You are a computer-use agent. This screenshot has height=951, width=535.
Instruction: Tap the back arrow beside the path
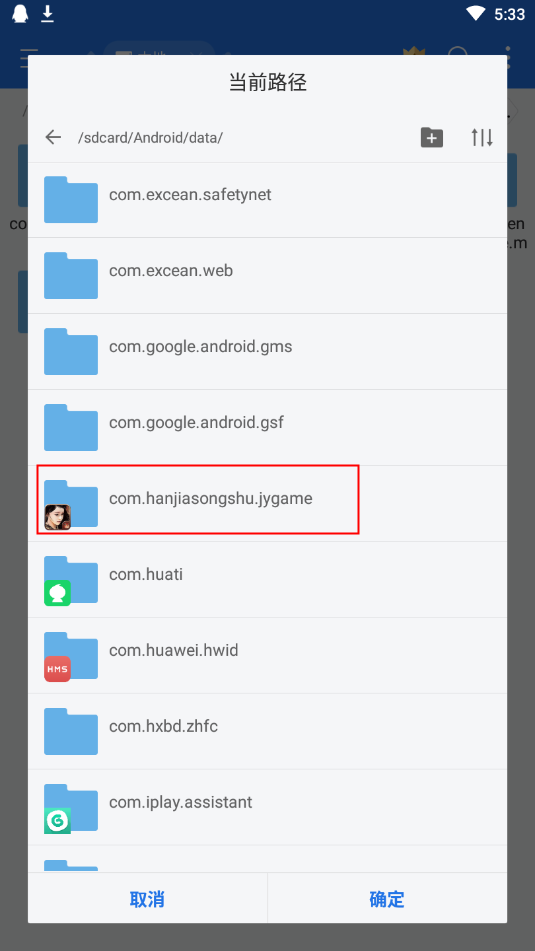pos(53,138)
